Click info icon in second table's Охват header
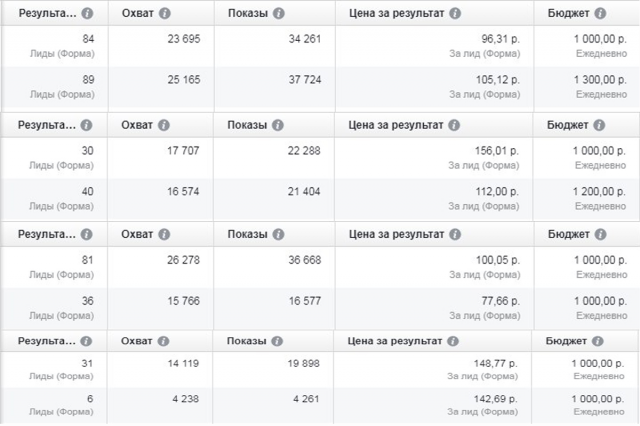 coord(164,125)
